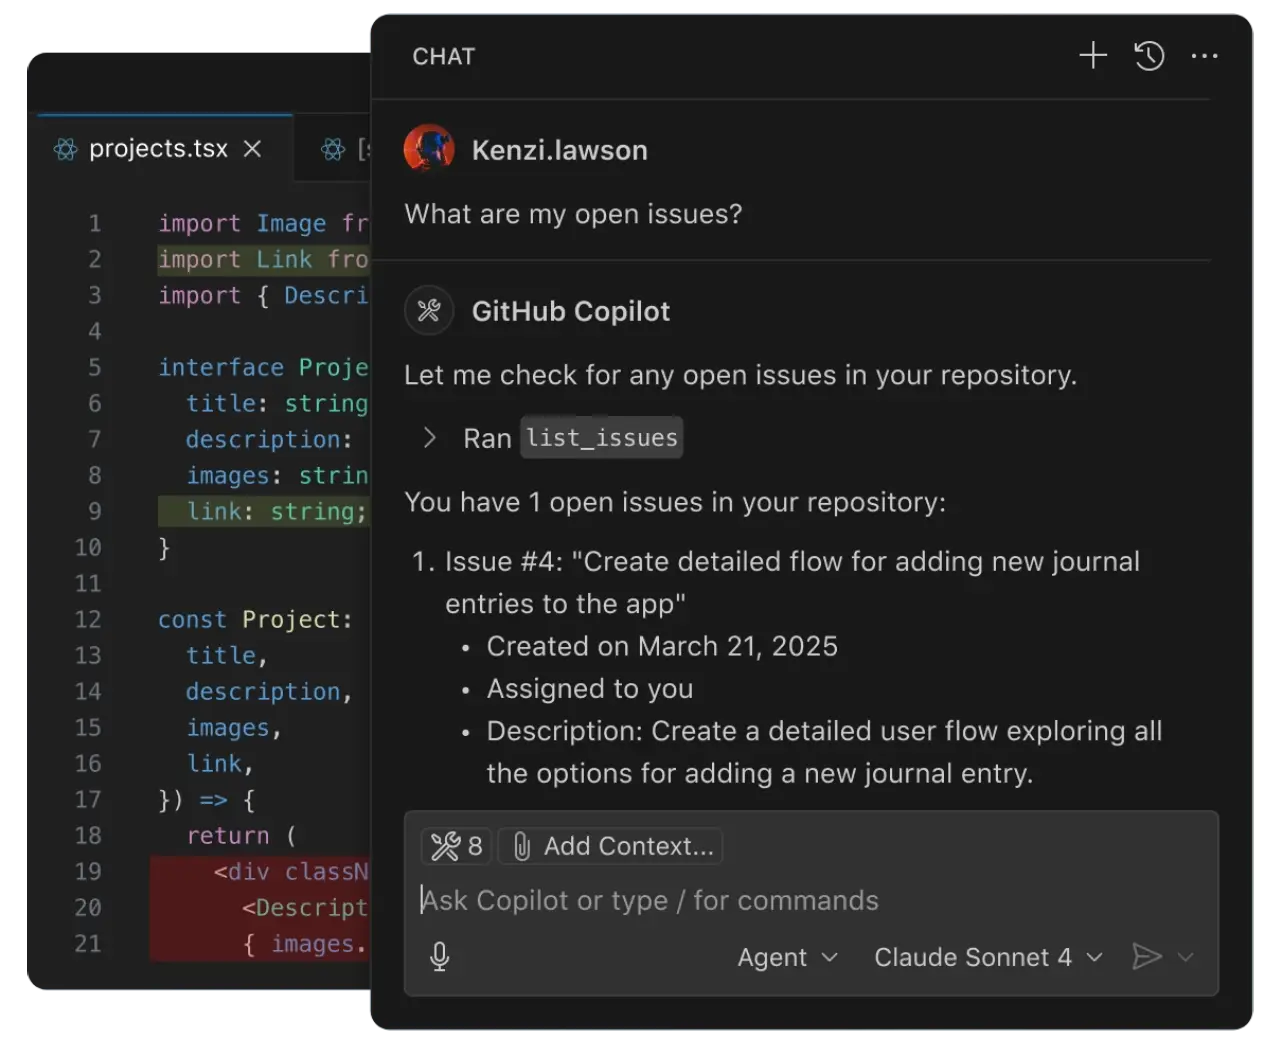Image resolution: width=1282 pixels, height=1043 pixels.
Task: Open the Agent mode dropdown
Action: (x=787, y=957)
